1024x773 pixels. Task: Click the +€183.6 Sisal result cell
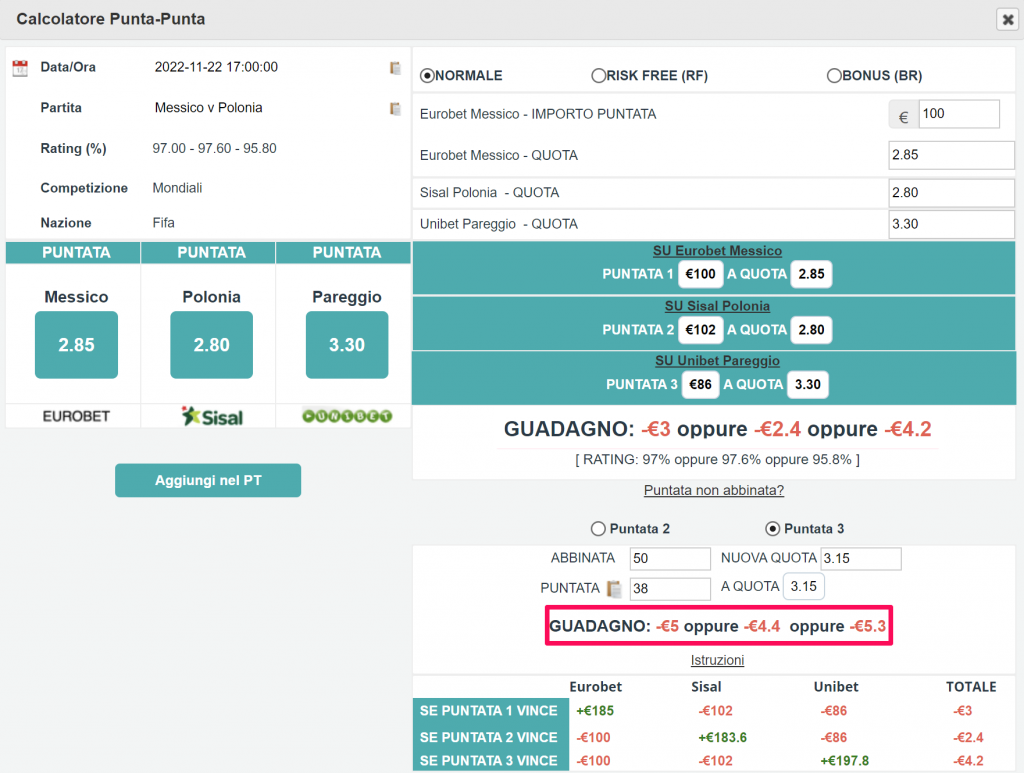(x=722, y=737)
